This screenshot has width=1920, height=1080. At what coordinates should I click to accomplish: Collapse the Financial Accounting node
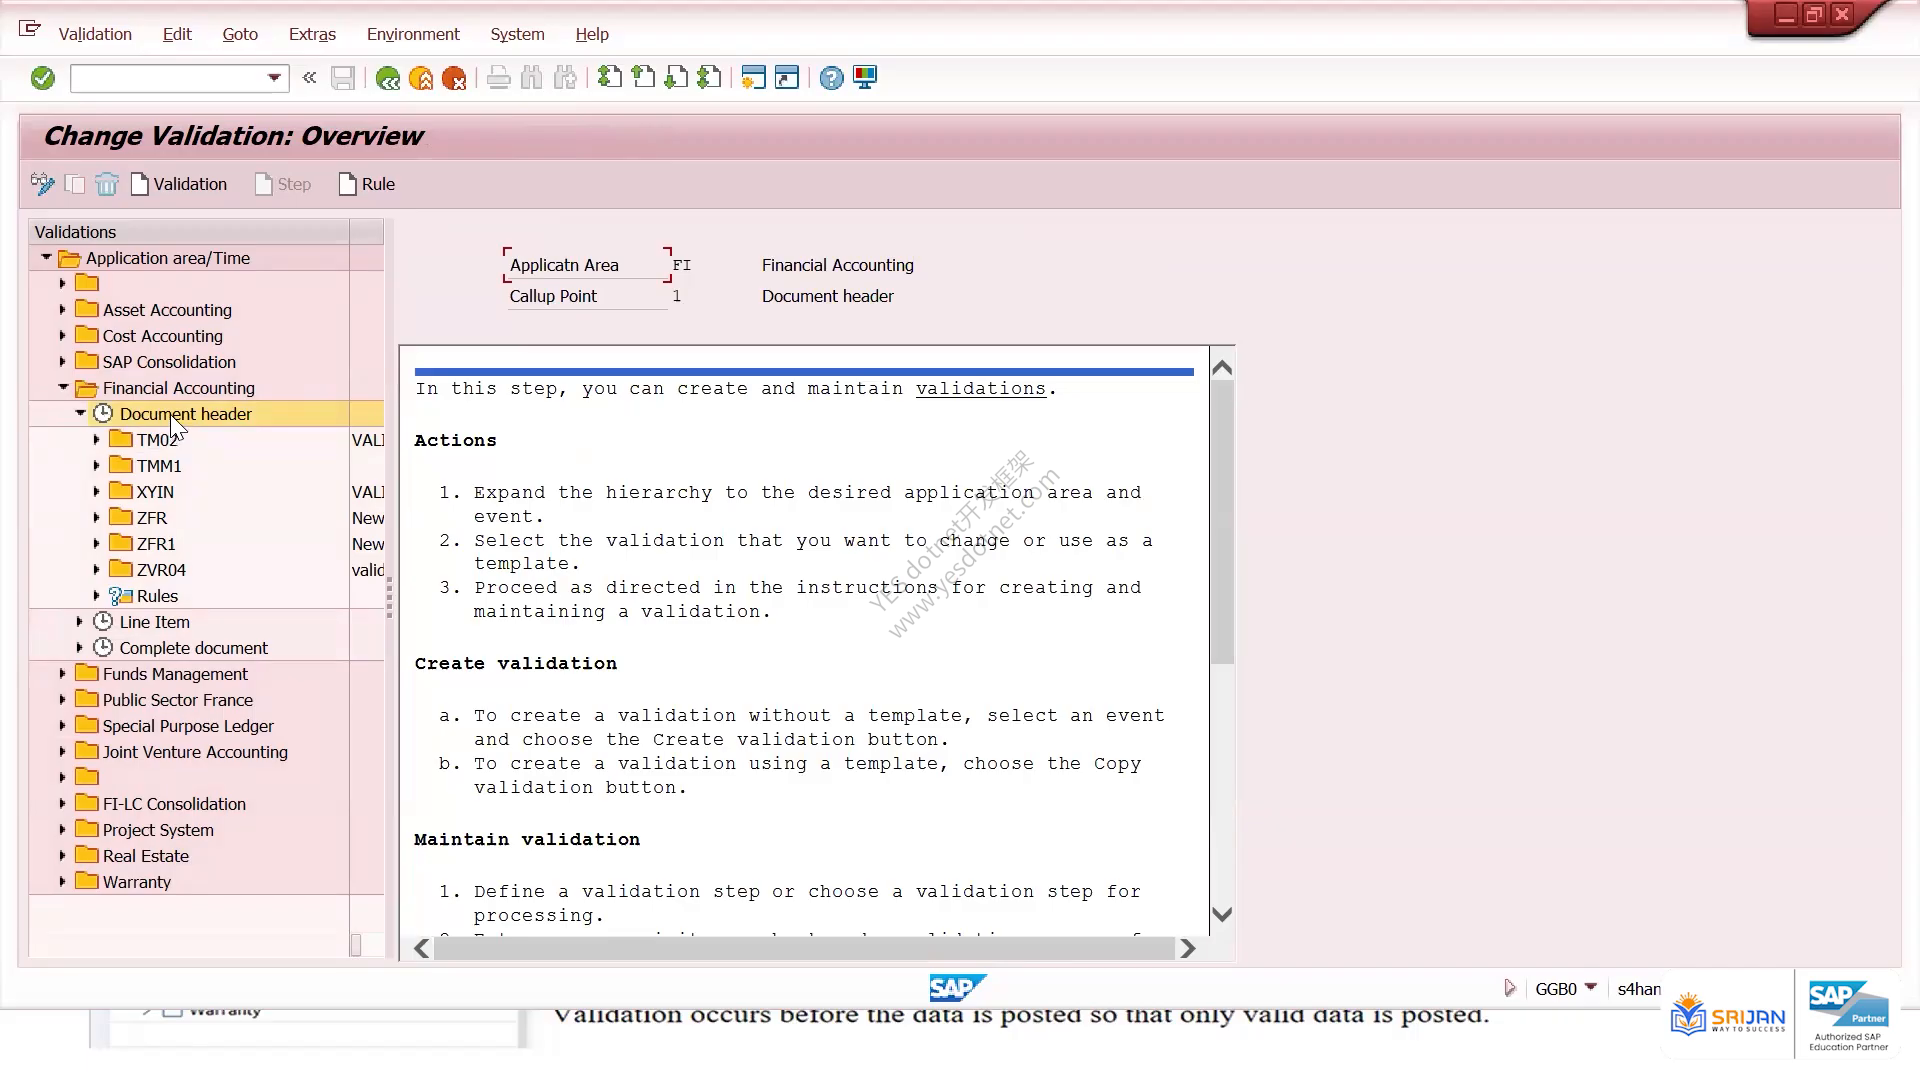tap(63, 388)
